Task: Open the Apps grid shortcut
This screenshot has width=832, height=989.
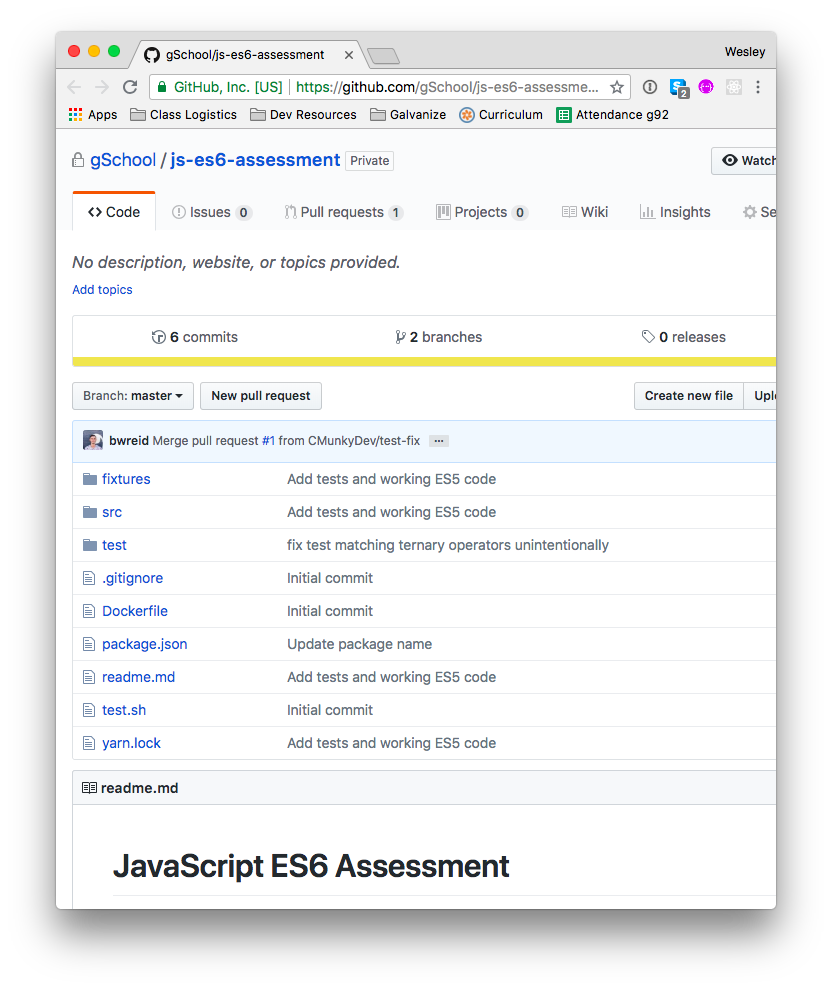Action: [x=93, y=115]
